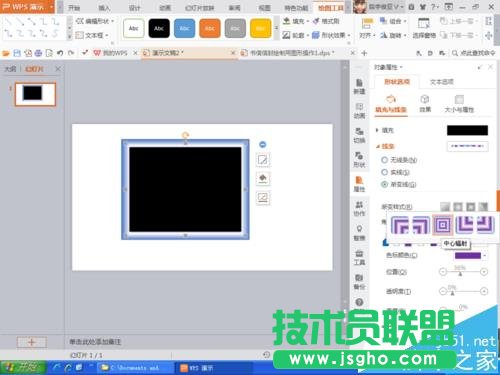Click the print icon in quick toolbar
Screen dimensions: 500x375
tap(38, 53)
